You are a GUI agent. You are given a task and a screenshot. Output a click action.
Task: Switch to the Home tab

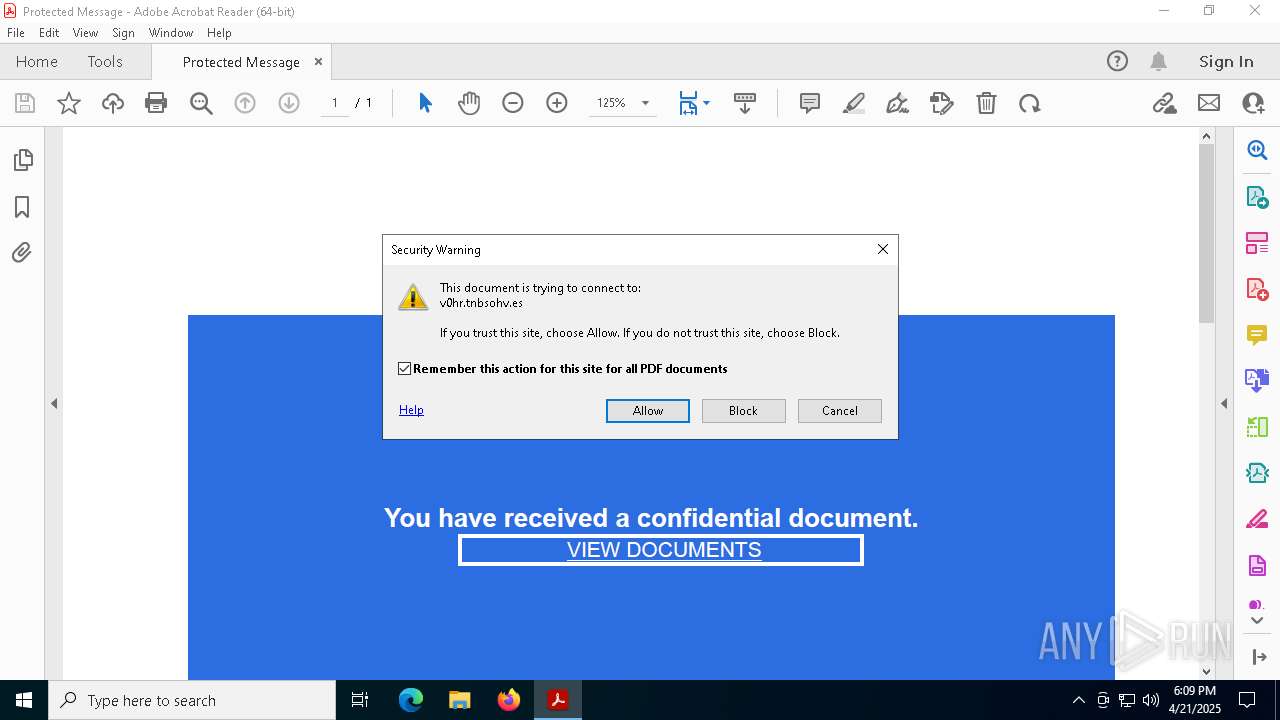tap(37, 62)
